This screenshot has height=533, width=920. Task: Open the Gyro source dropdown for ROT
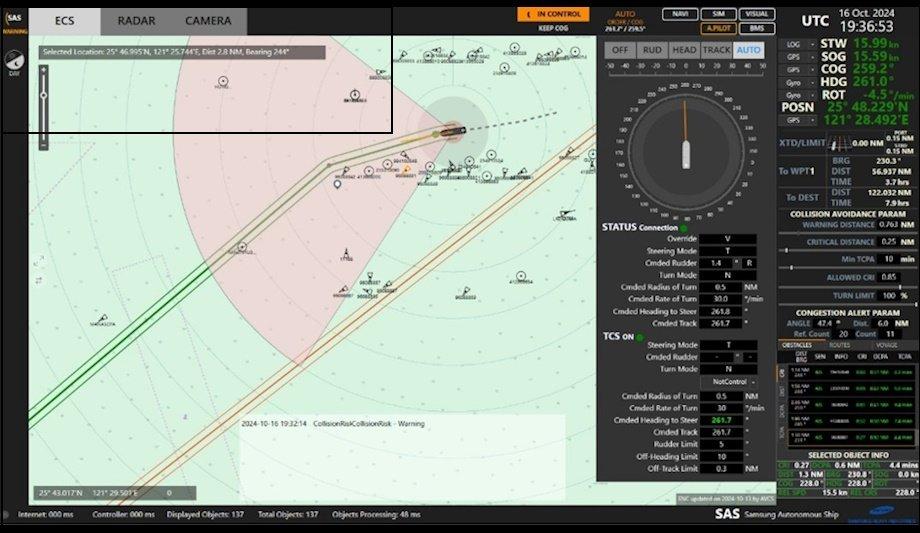[x=797, y=95]
